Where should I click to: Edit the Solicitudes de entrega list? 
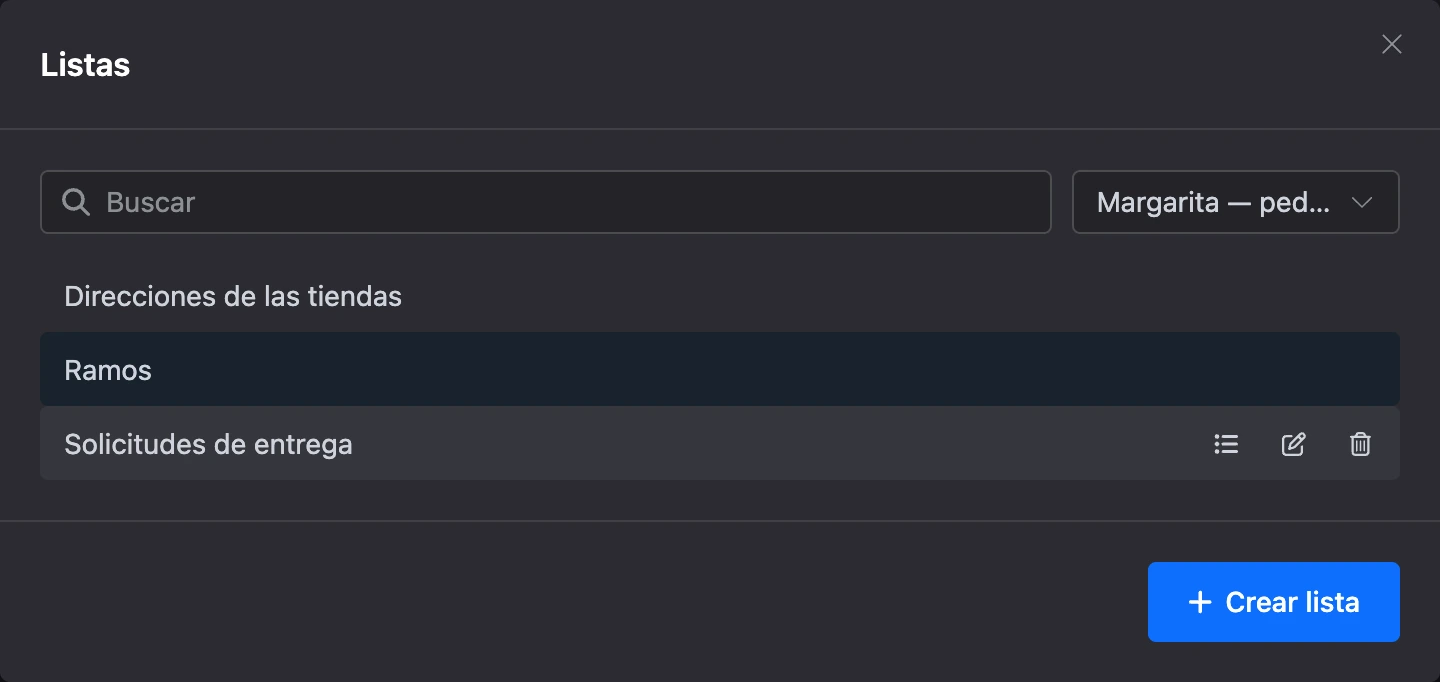click(1293, 444)
